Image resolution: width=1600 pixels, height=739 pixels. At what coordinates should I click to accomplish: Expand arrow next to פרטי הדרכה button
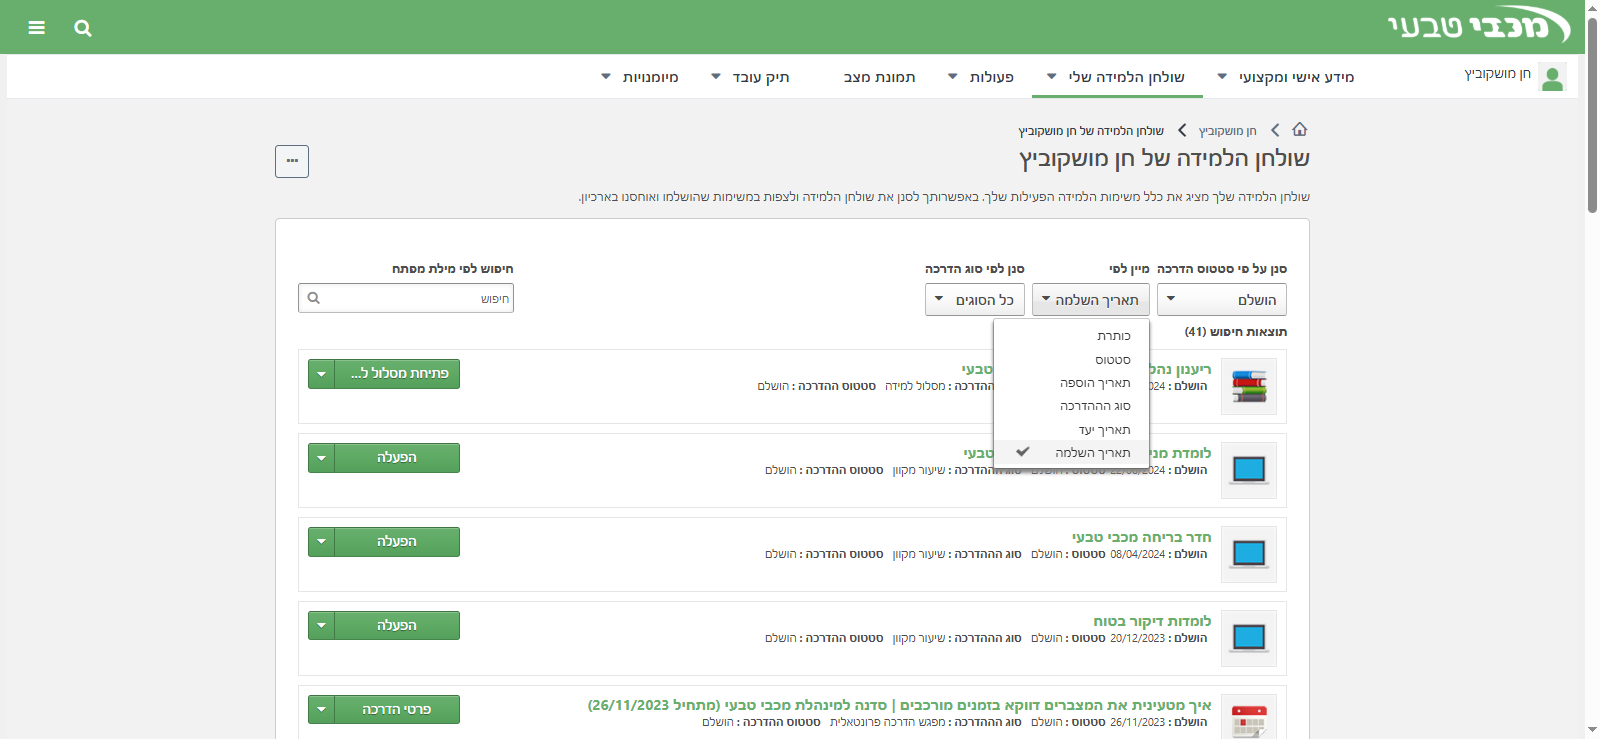point(321,709)
